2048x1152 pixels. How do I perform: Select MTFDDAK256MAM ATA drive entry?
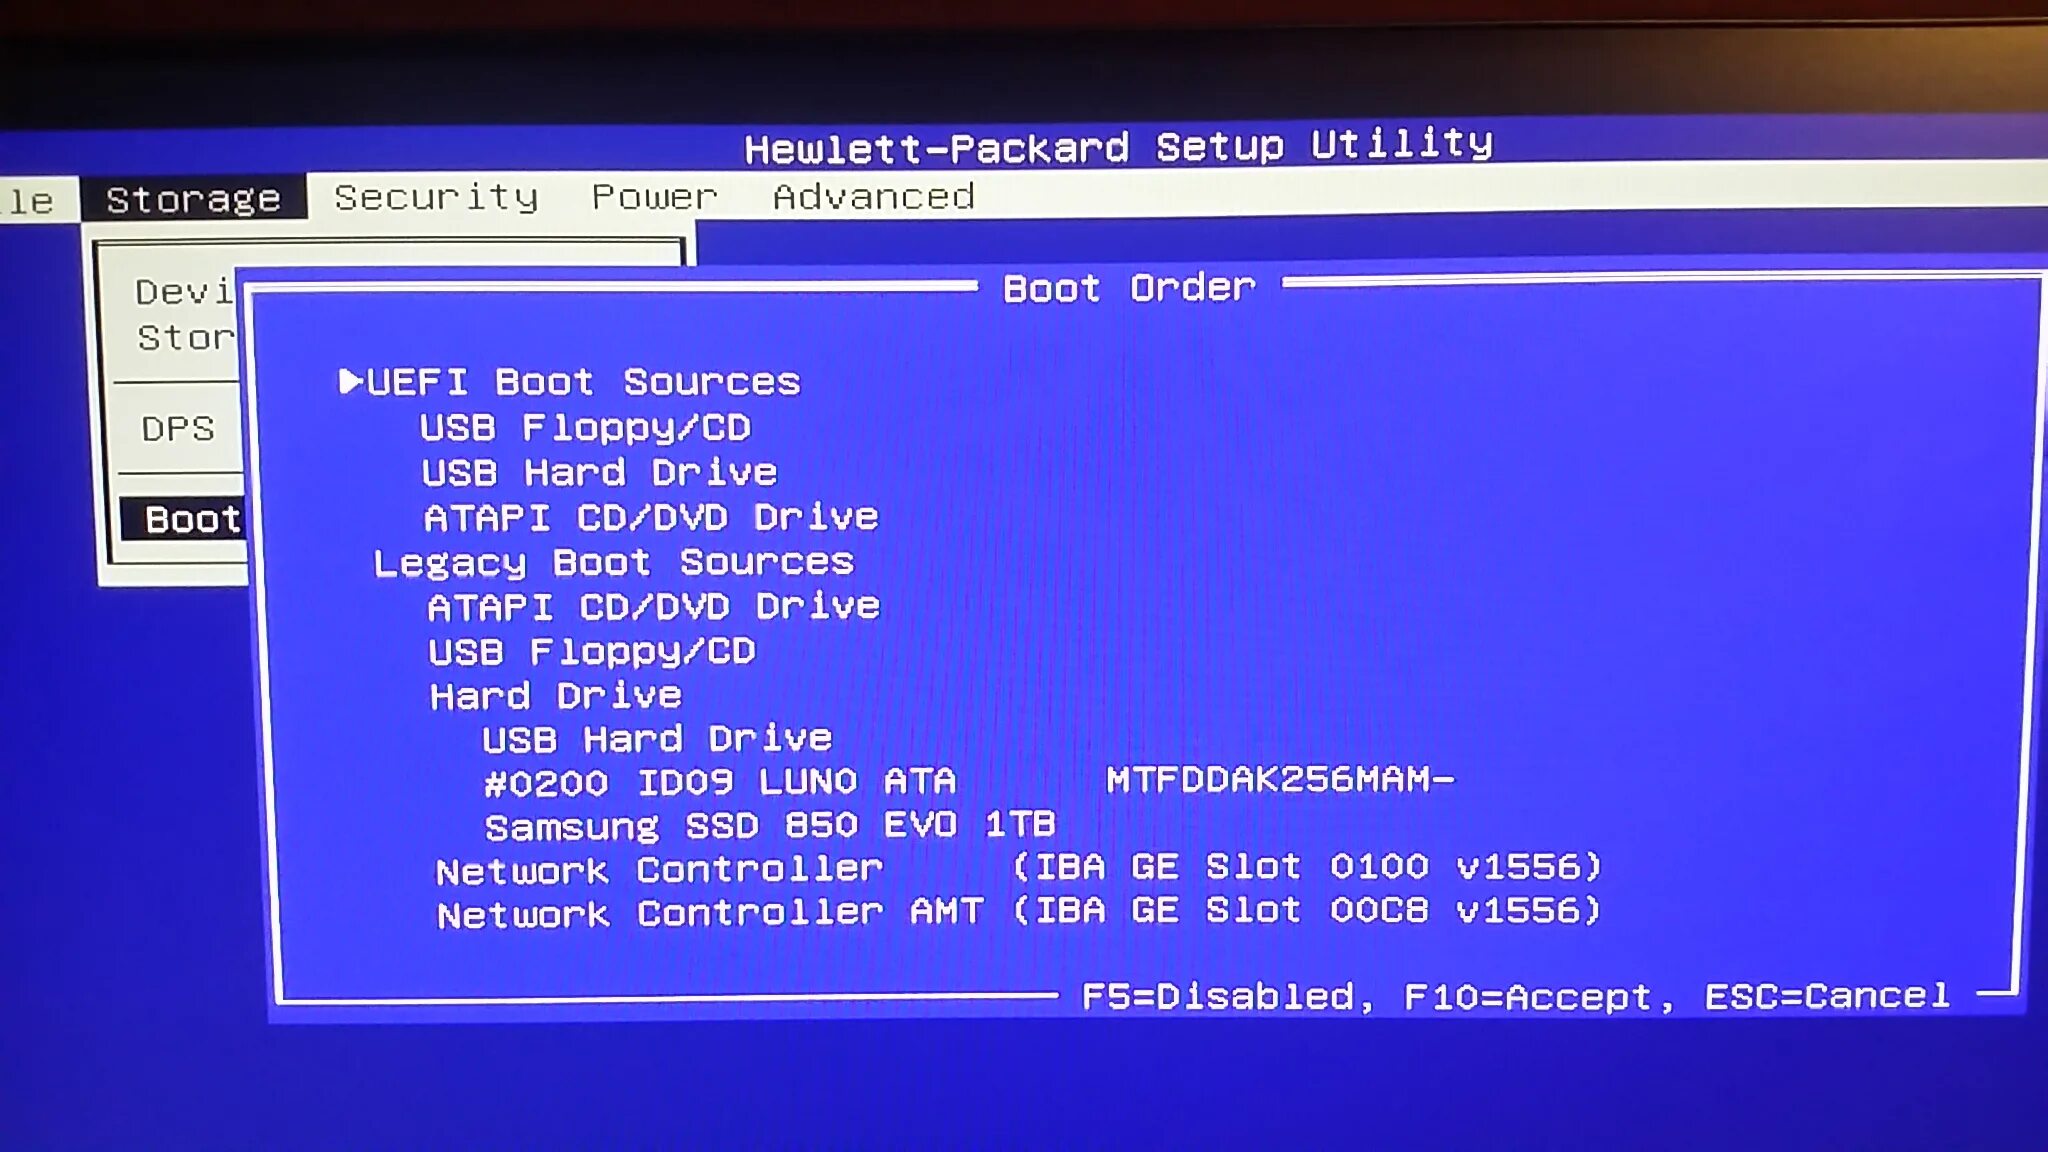point(971,781)
